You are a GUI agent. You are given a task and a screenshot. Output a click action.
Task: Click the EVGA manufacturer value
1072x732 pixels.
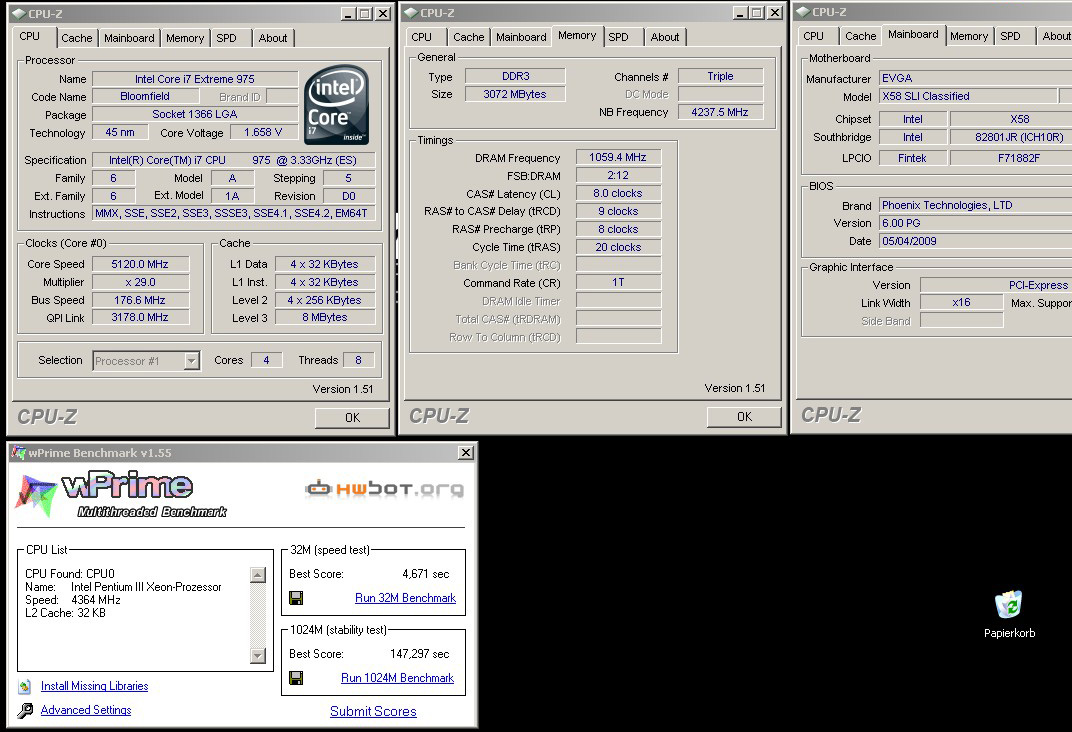pyautogui.click(x=976, y=78)
